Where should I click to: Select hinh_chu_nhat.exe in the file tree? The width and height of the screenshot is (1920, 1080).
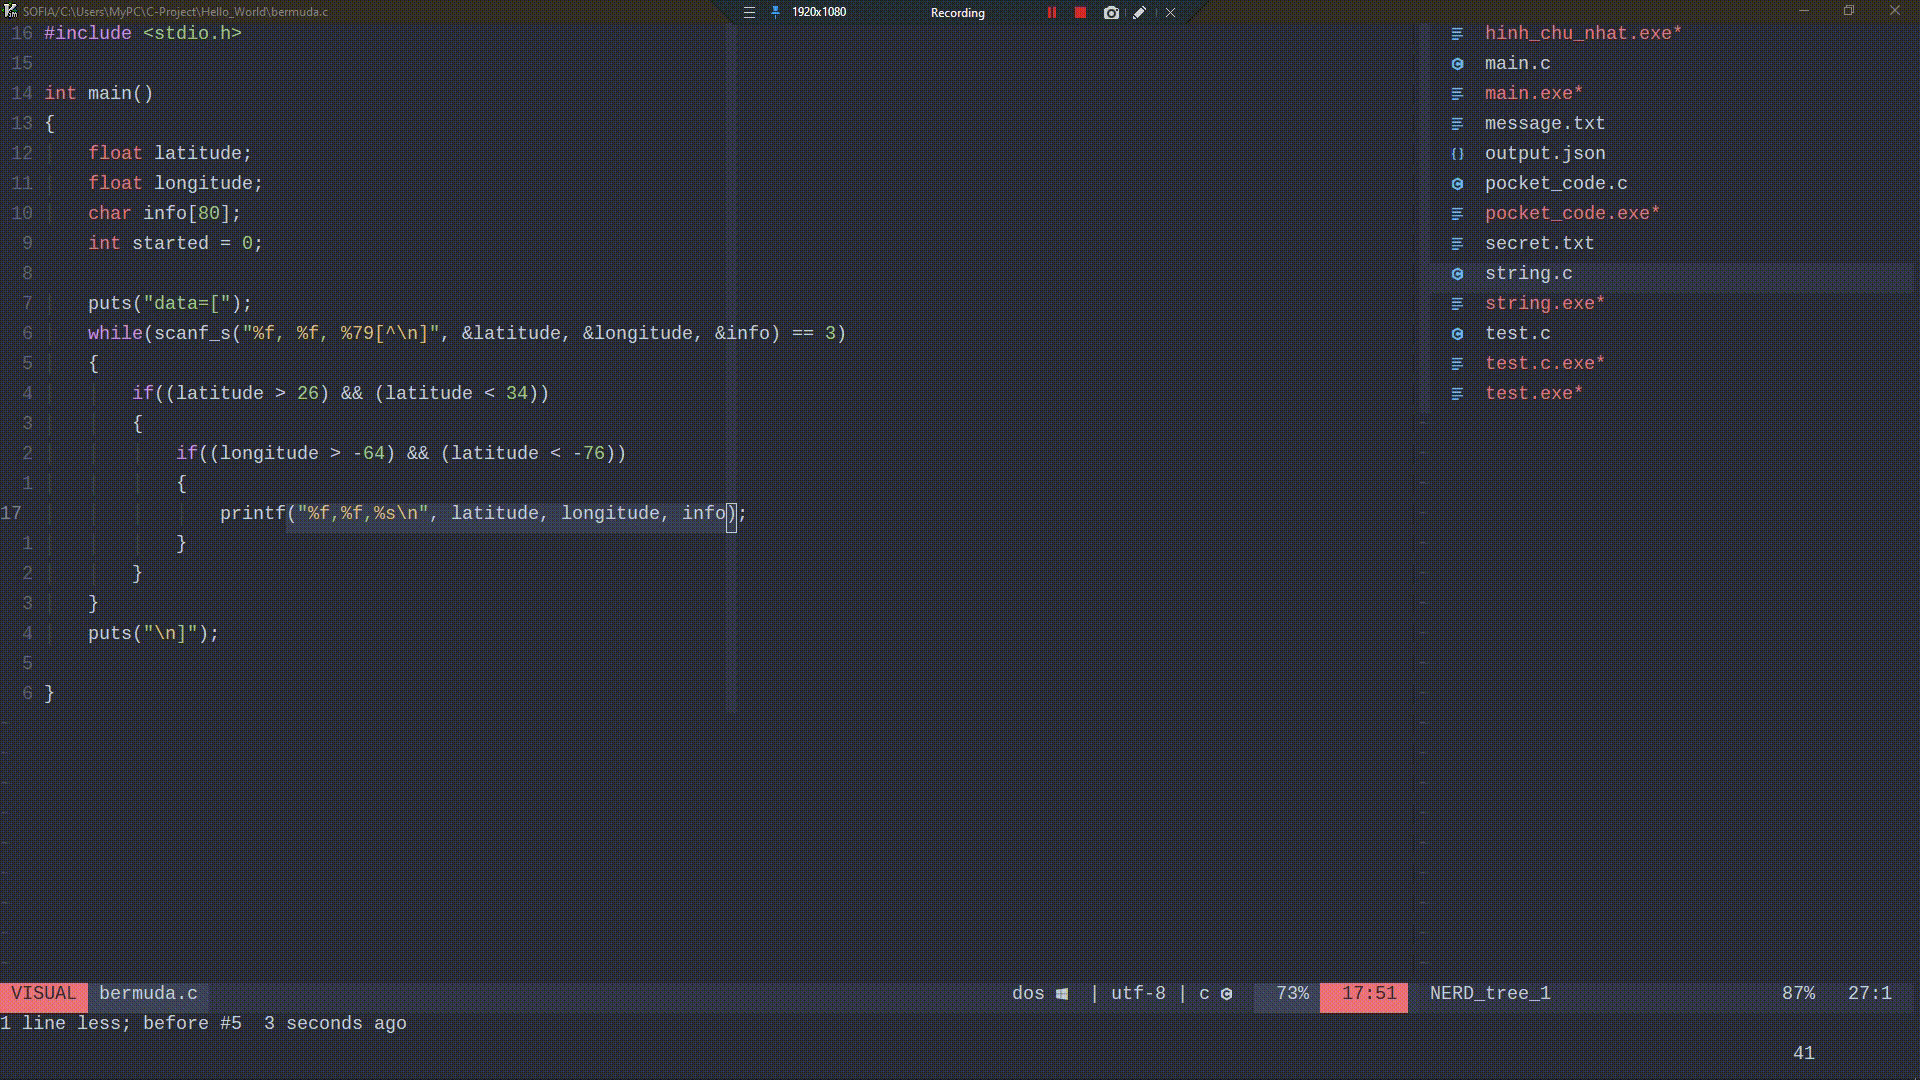tap(1582, 33)
